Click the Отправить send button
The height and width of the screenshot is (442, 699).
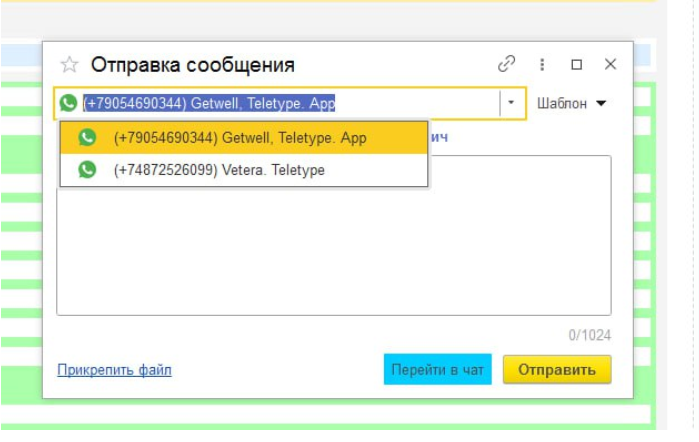click(557, 369)
